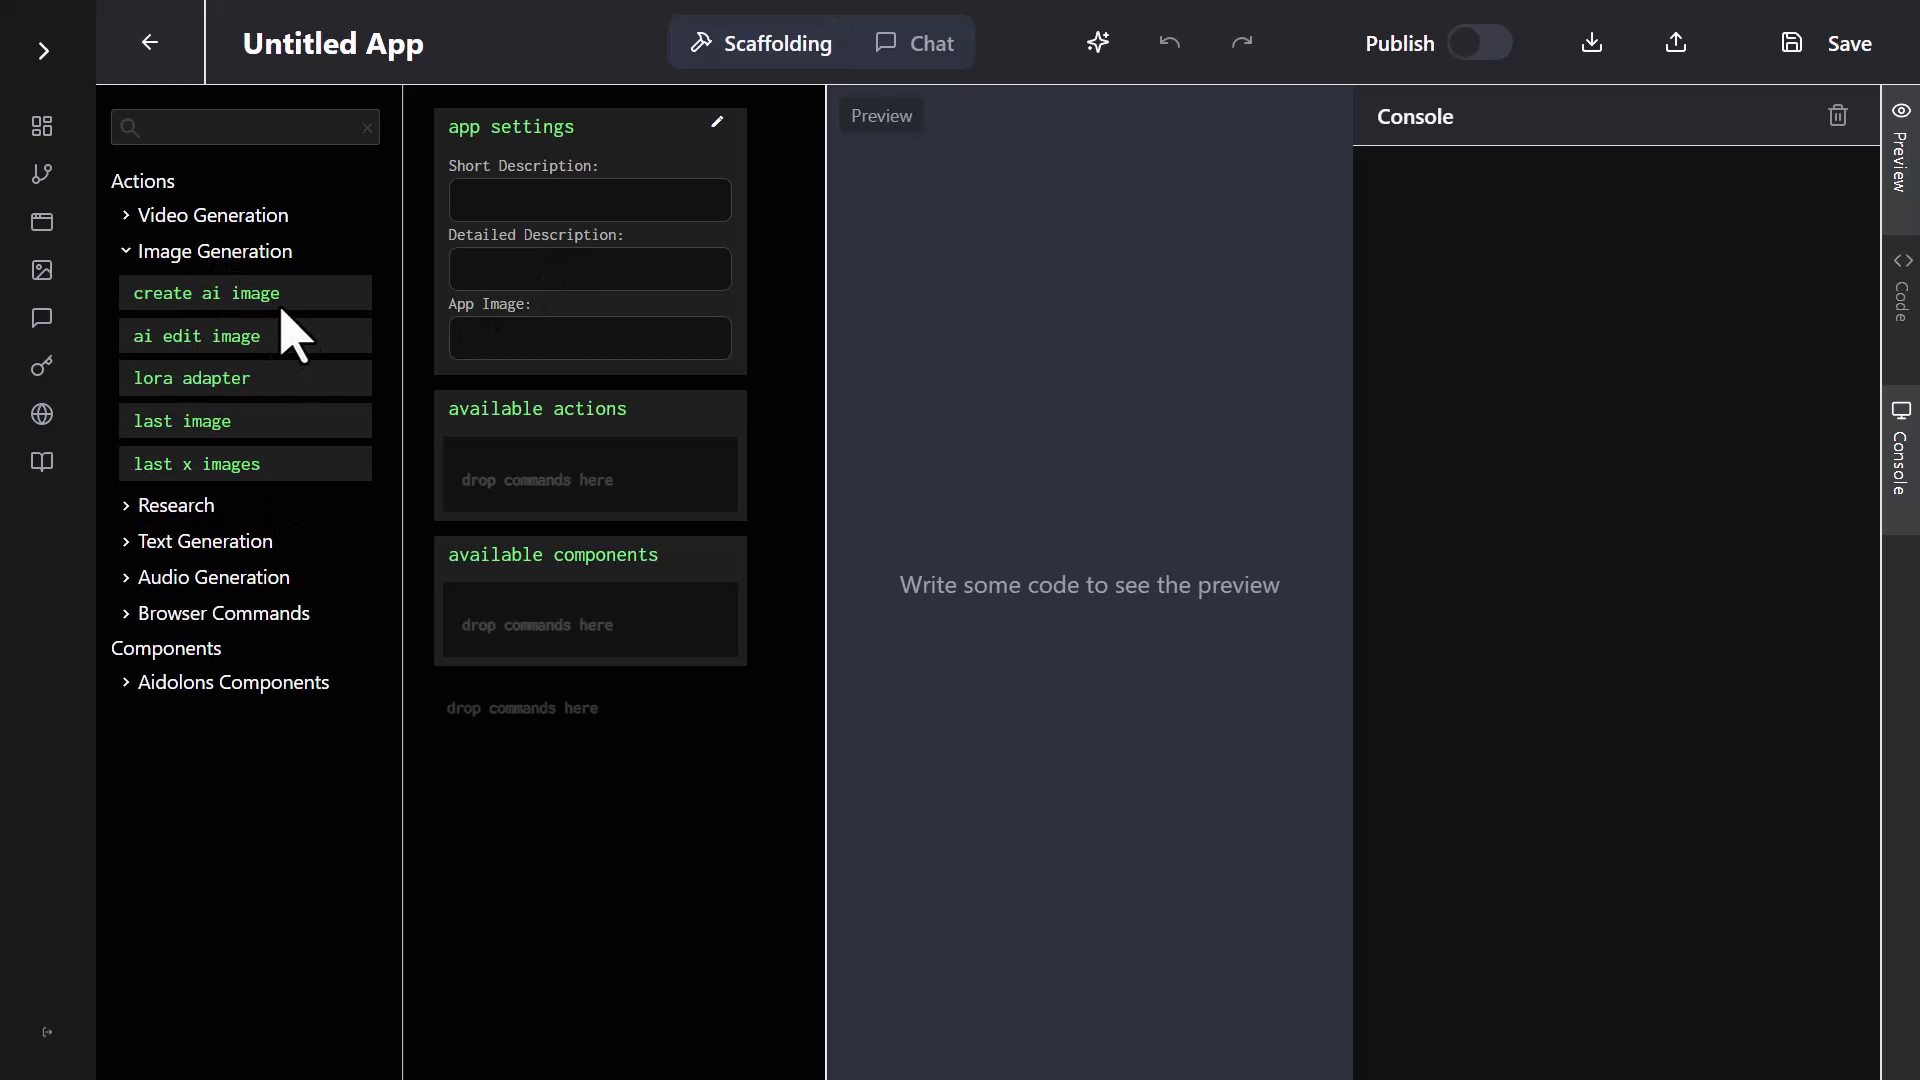Select the branching workflow icon in sidebar

point(41,174)
